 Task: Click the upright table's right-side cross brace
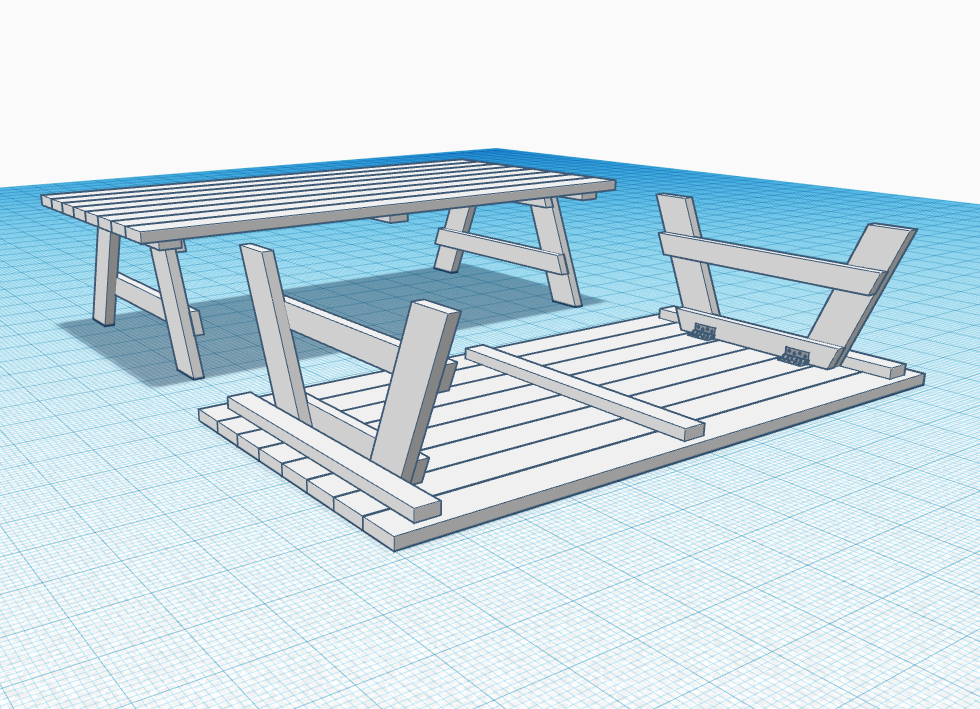tap(500, 250)
